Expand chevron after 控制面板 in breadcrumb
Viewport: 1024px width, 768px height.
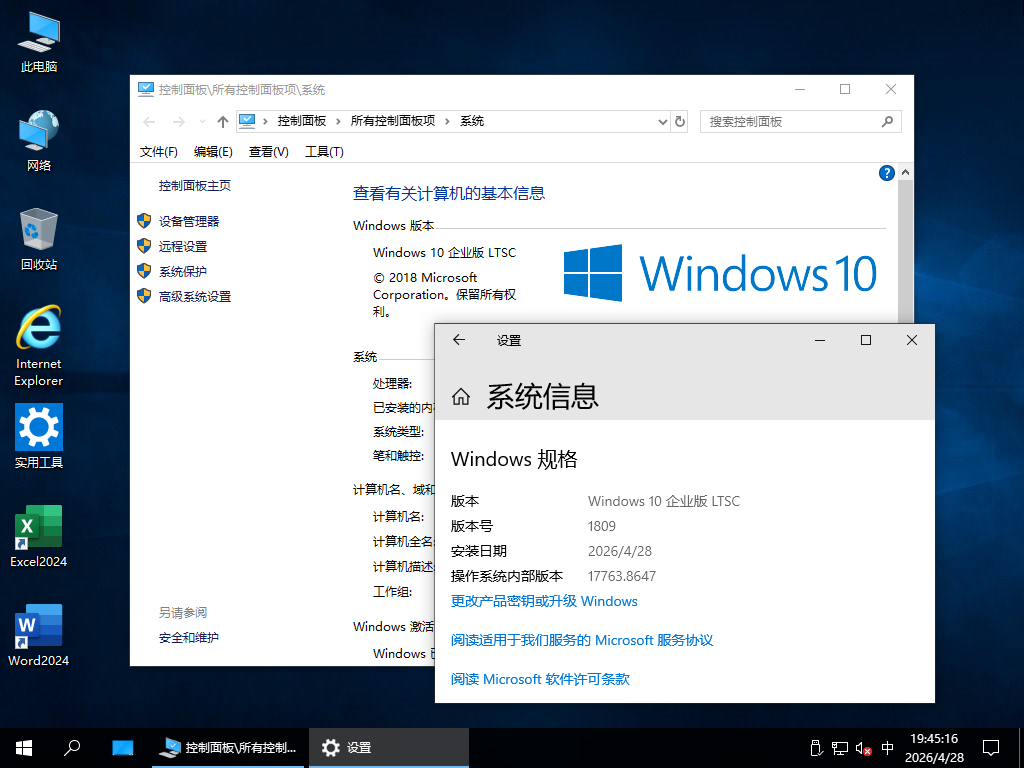pyautogui.click(x=338, y=121)
